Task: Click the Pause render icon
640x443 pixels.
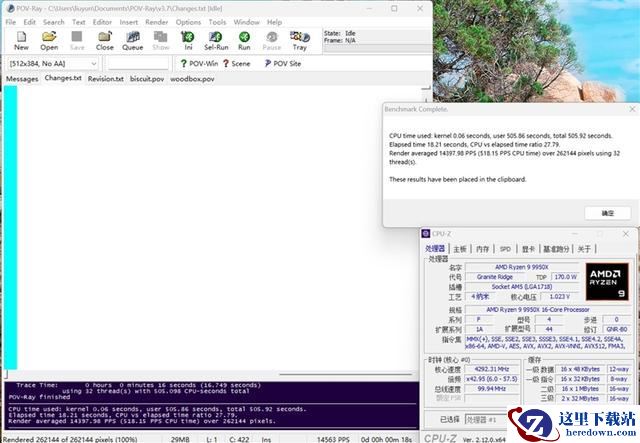Action: (272, 41)
